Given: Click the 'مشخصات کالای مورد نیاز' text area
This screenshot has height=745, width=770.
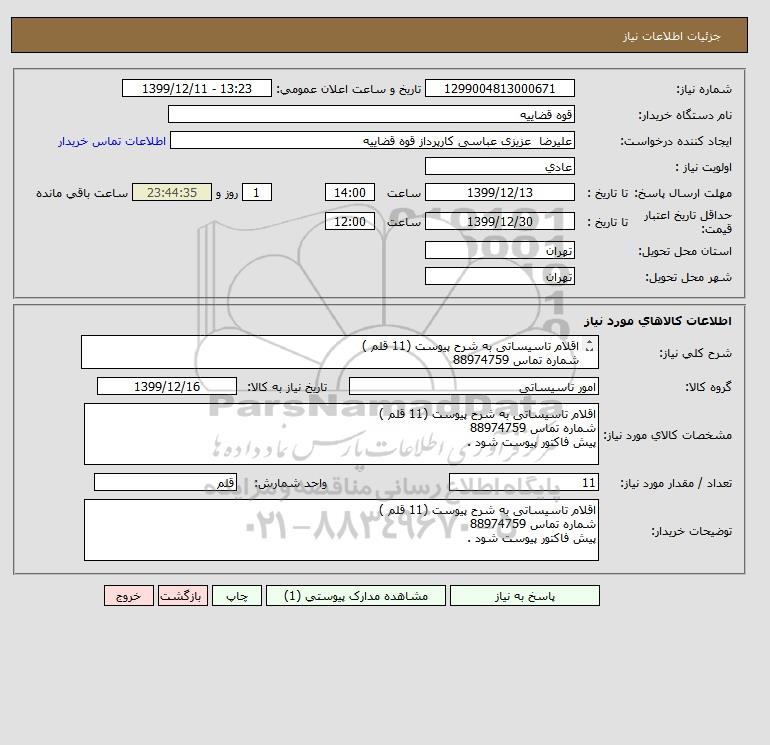Looking at the screenshot, I should point(341,434).
